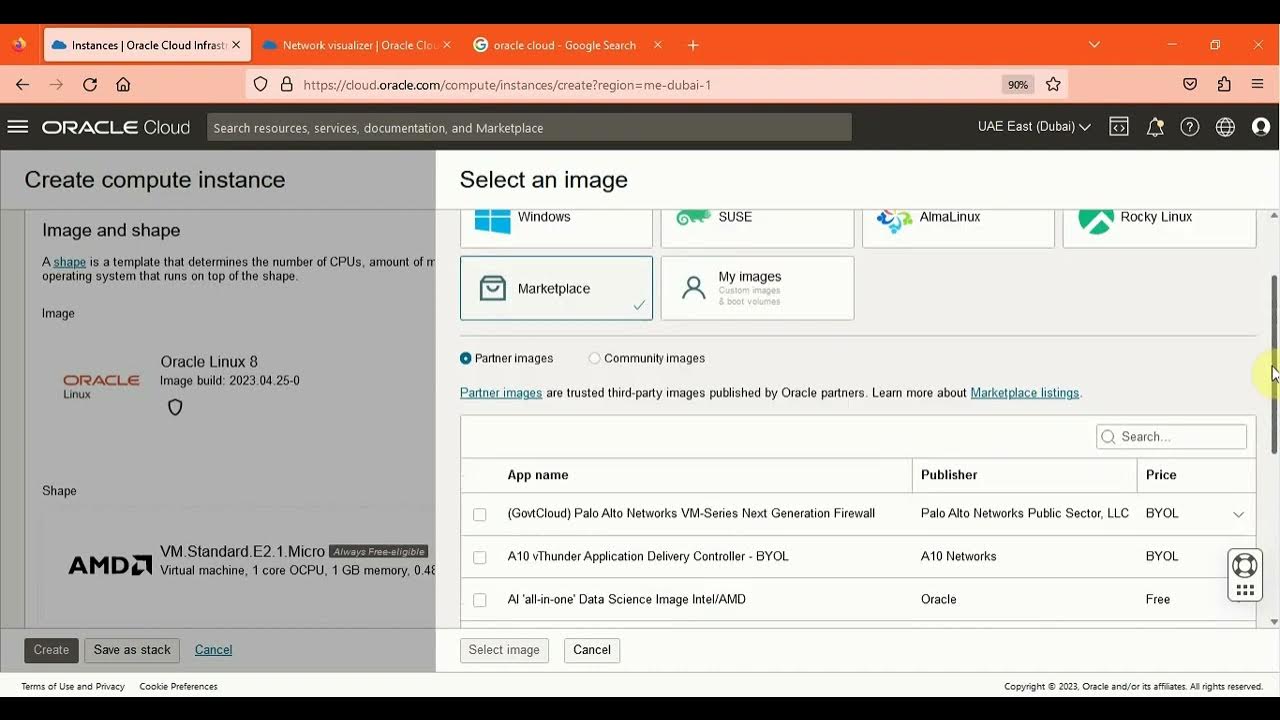Click the browser forward arrow
1280x720 pixels.
[56, 85]
